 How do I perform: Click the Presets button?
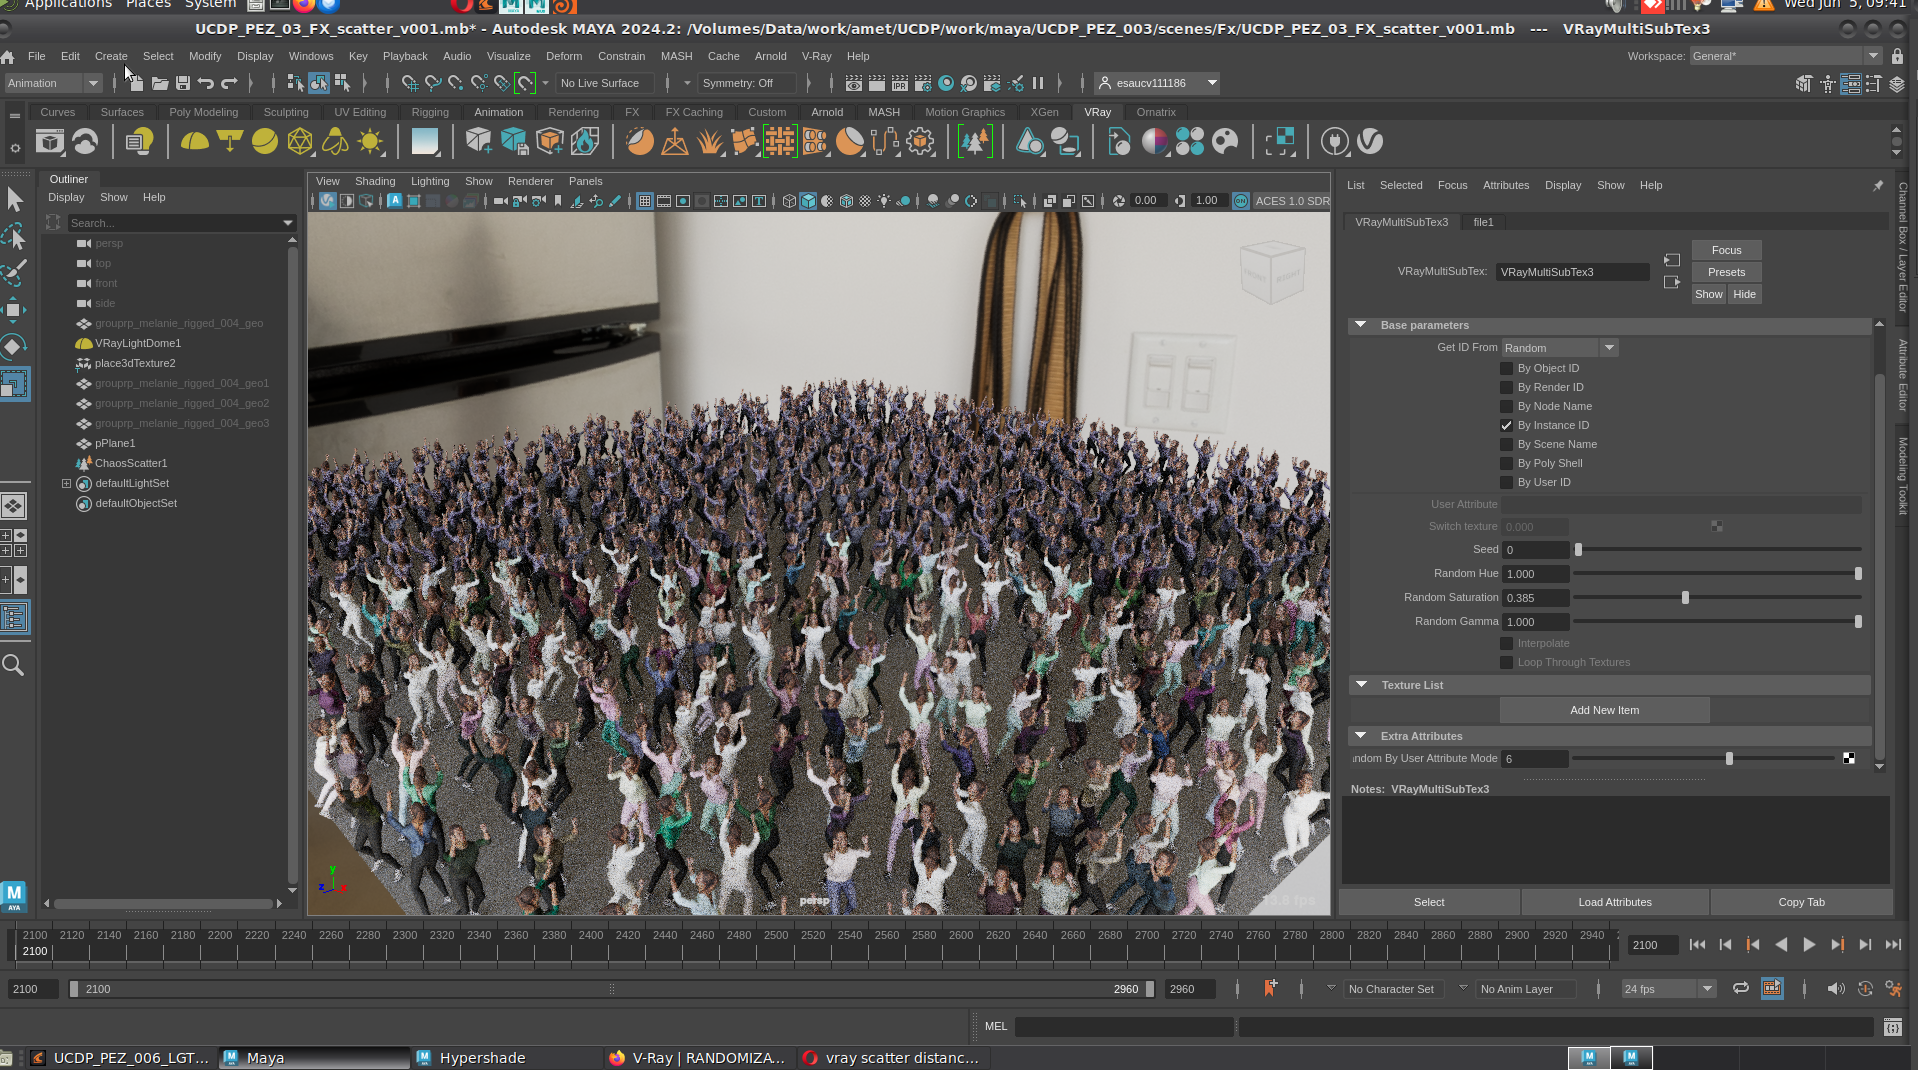click(x=1726, y=272)
